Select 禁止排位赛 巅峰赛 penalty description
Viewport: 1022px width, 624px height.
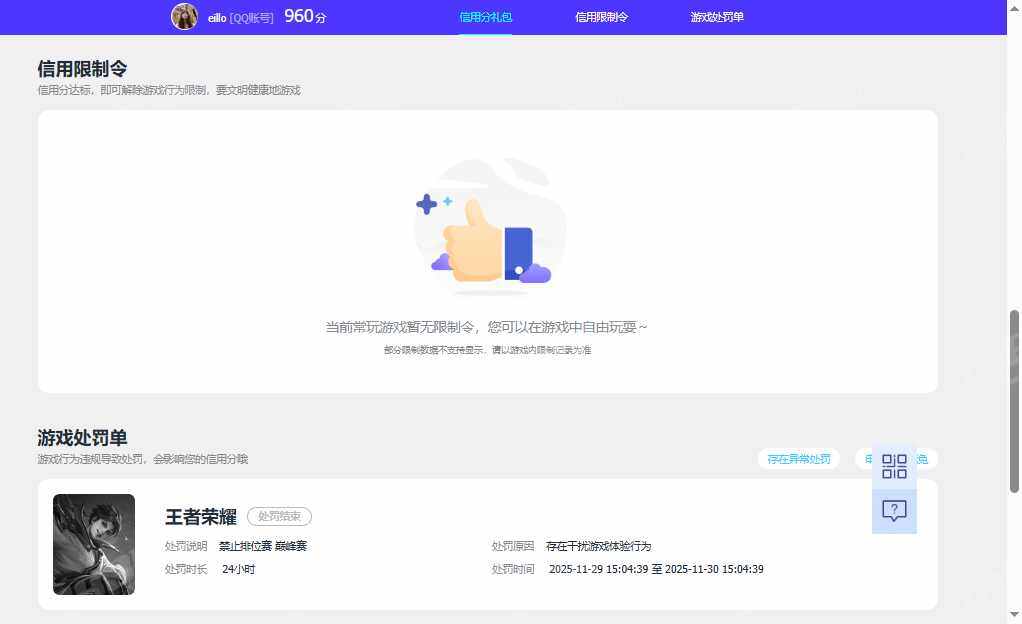tap(263, 546)
